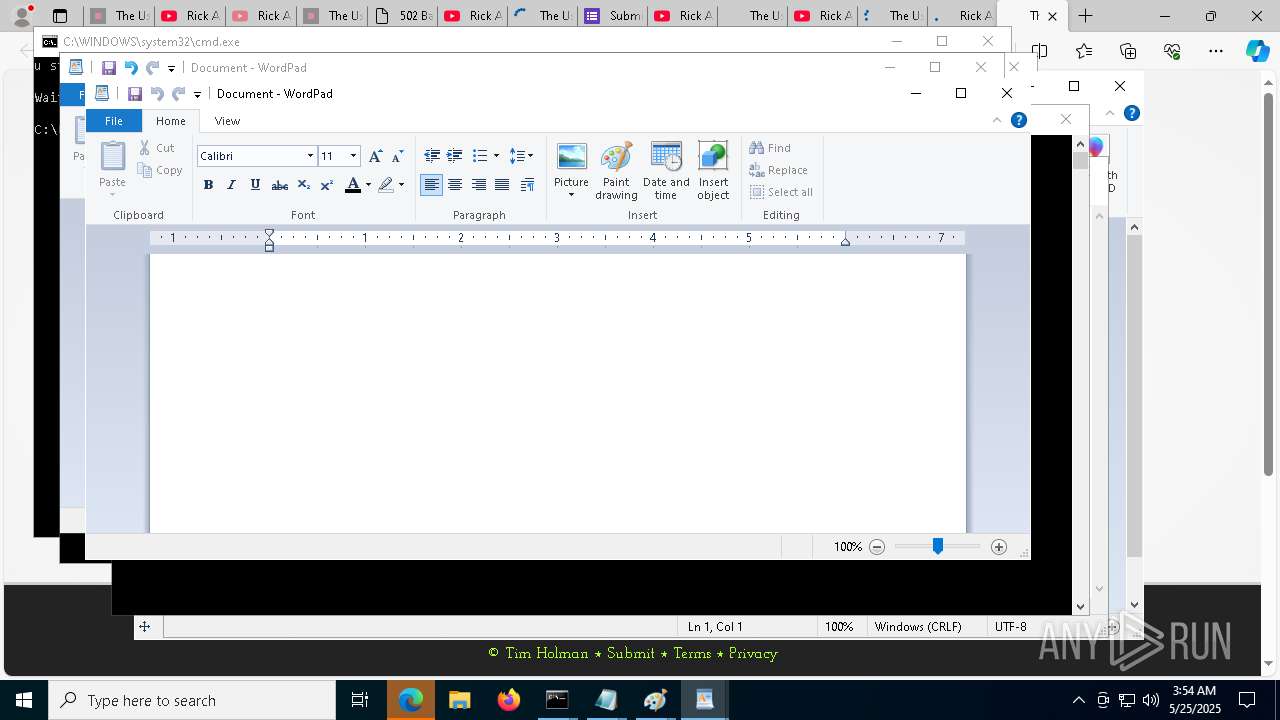
Task: Click the Submit link on the webpage
Action: click(631, 653)
